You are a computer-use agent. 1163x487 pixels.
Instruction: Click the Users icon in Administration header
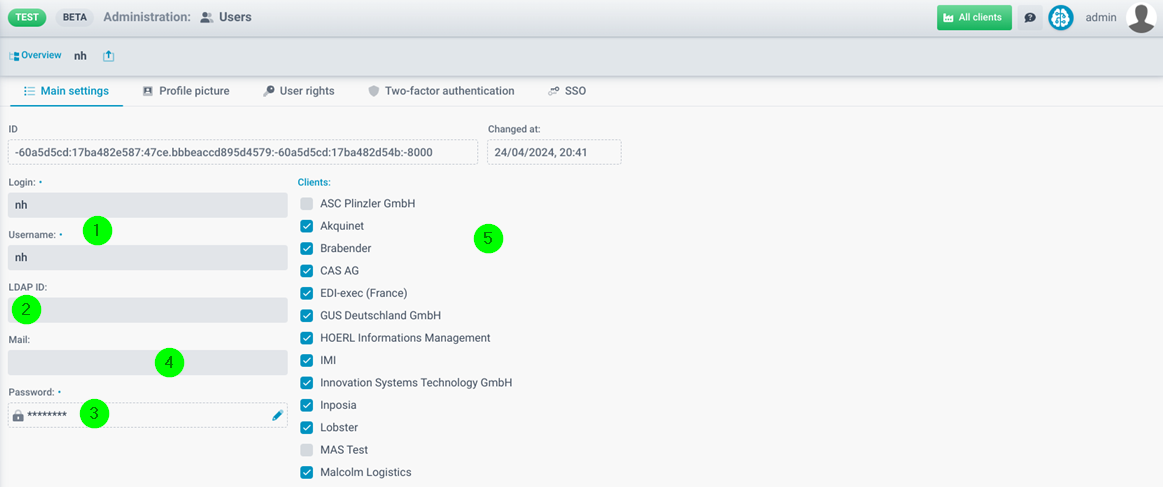pyautogui.click(x=206, y=18)
